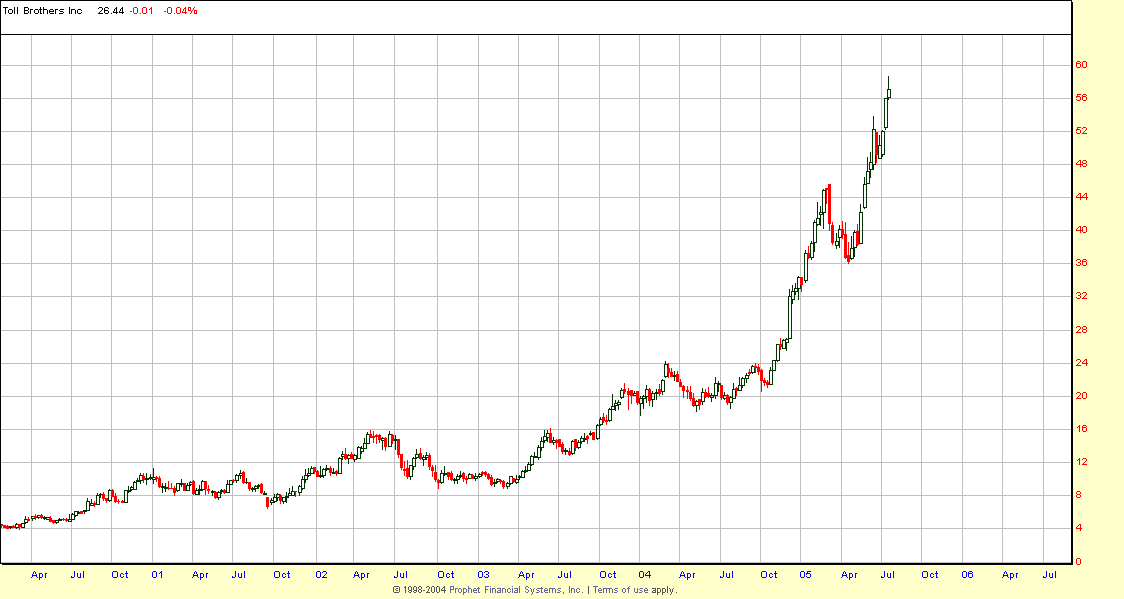Select the last price 26.44

coord(110,11)
